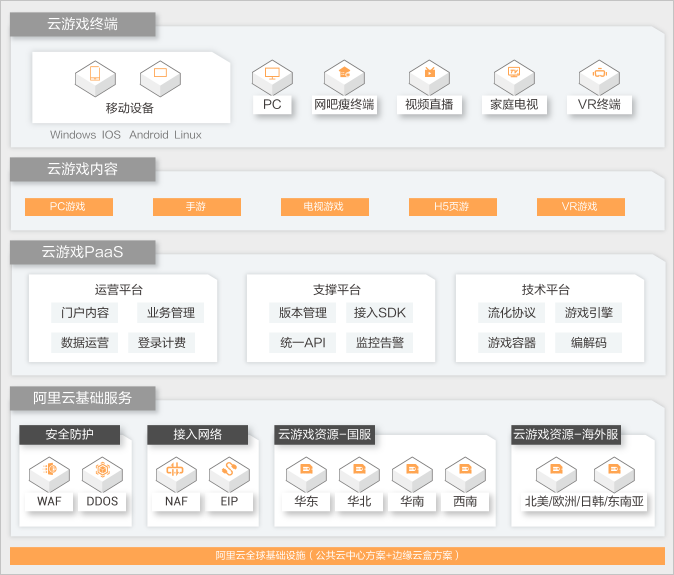Click the PC label under monitor icon
Image resolution: width=674 pixels, height=575 pixels.
coord(272,104)
